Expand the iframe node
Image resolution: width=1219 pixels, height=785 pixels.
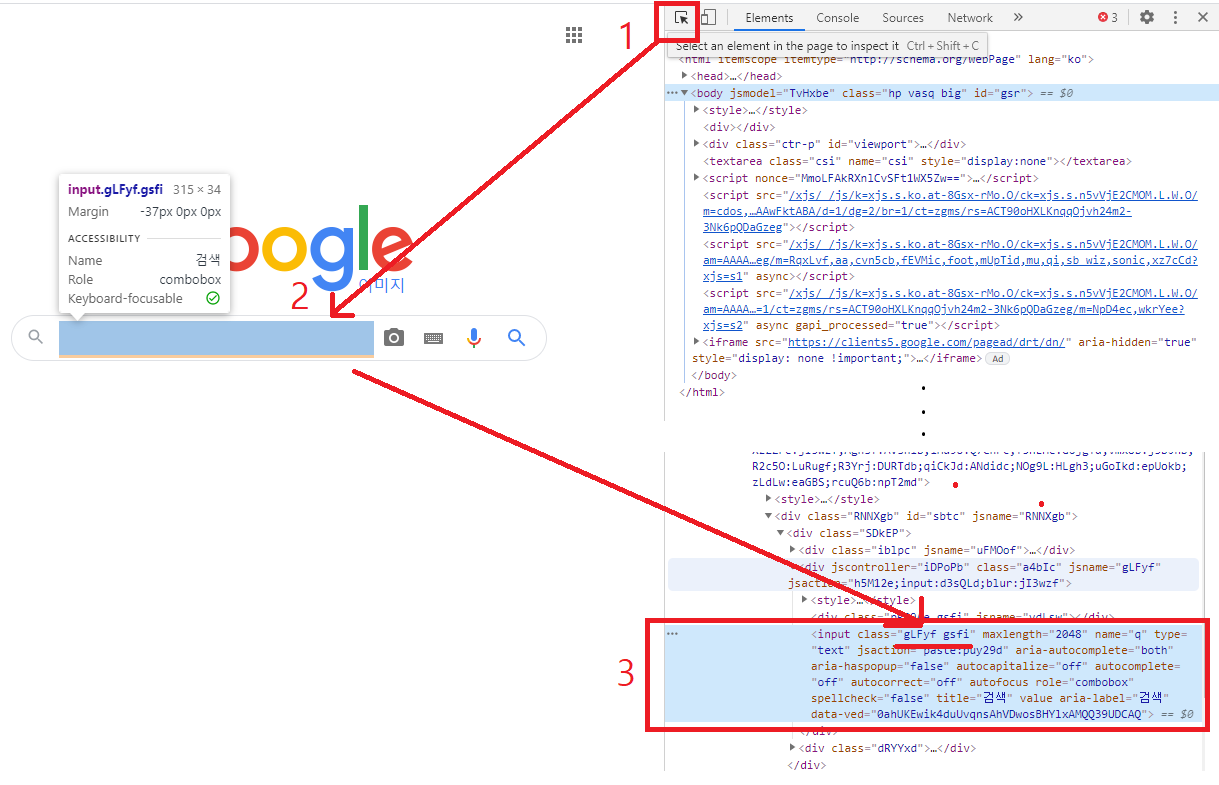coord(697,342)
